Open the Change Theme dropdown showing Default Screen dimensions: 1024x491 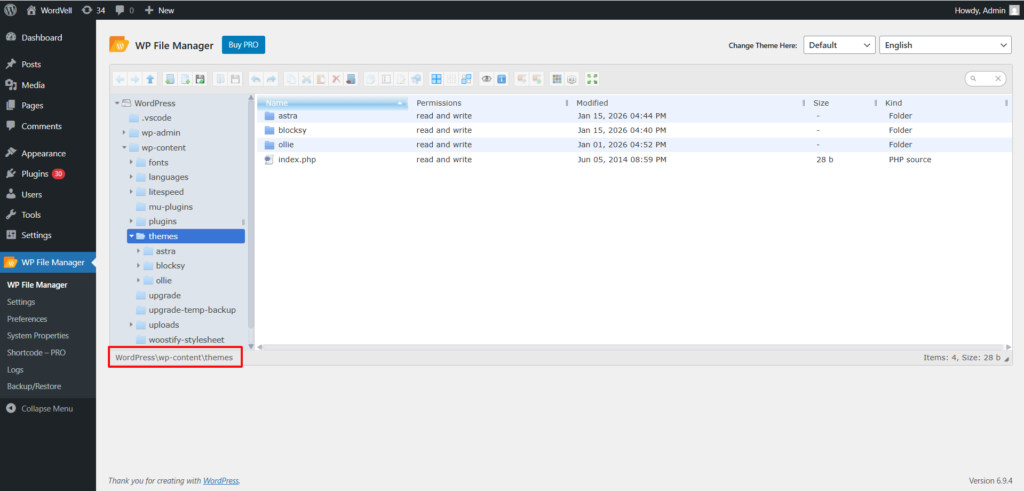(x=839, y=45)
